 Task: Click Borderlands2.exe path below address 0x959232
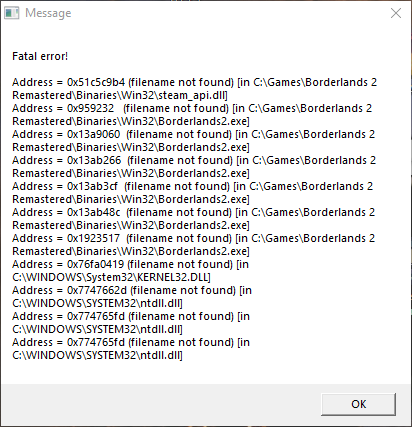[x=131, y=121]
